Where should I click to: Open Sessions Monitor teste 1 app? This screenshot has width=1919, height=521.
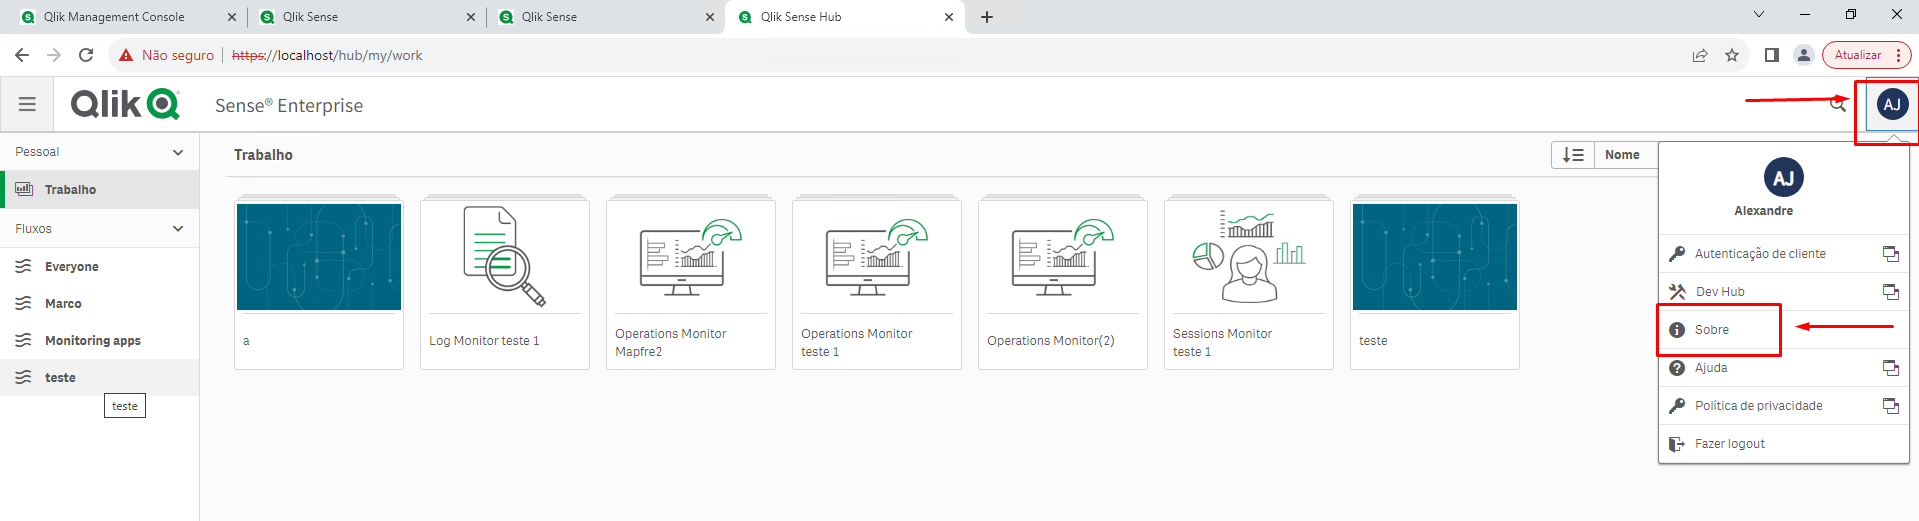pos(1249,284)
